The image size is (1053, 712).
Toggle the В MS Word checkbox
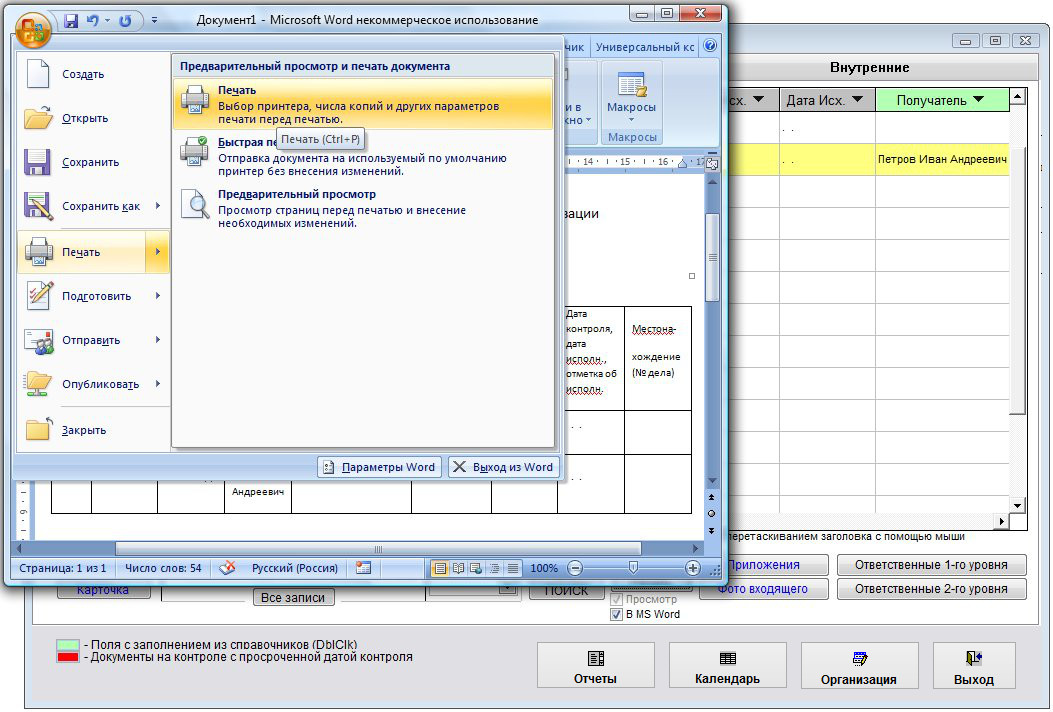(616, 615)
